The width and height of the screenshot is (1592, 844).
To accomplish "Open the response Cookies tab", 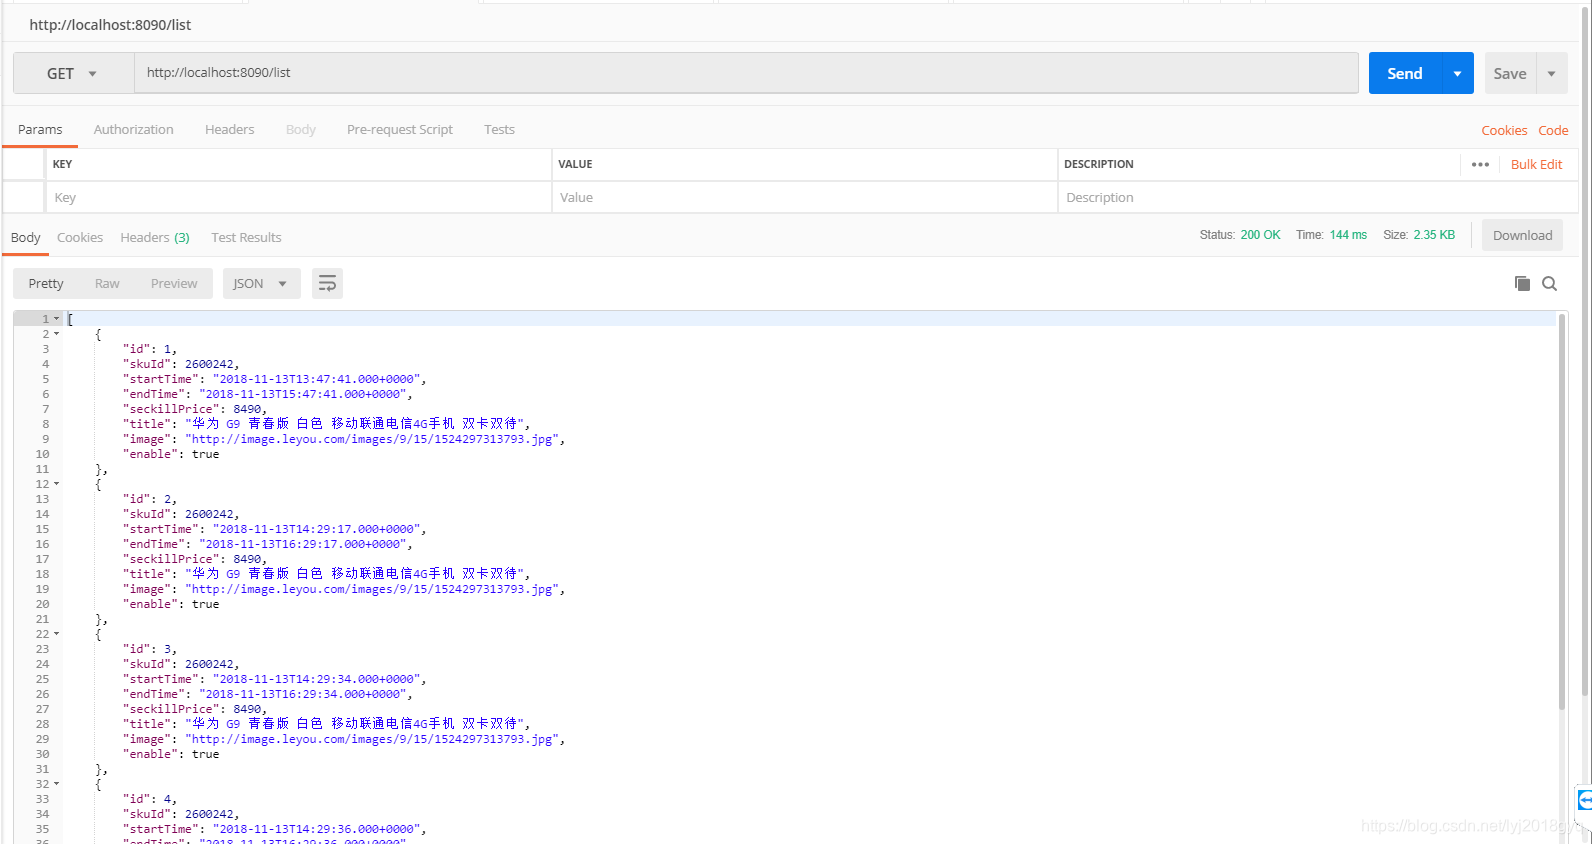I will point(80,238).
